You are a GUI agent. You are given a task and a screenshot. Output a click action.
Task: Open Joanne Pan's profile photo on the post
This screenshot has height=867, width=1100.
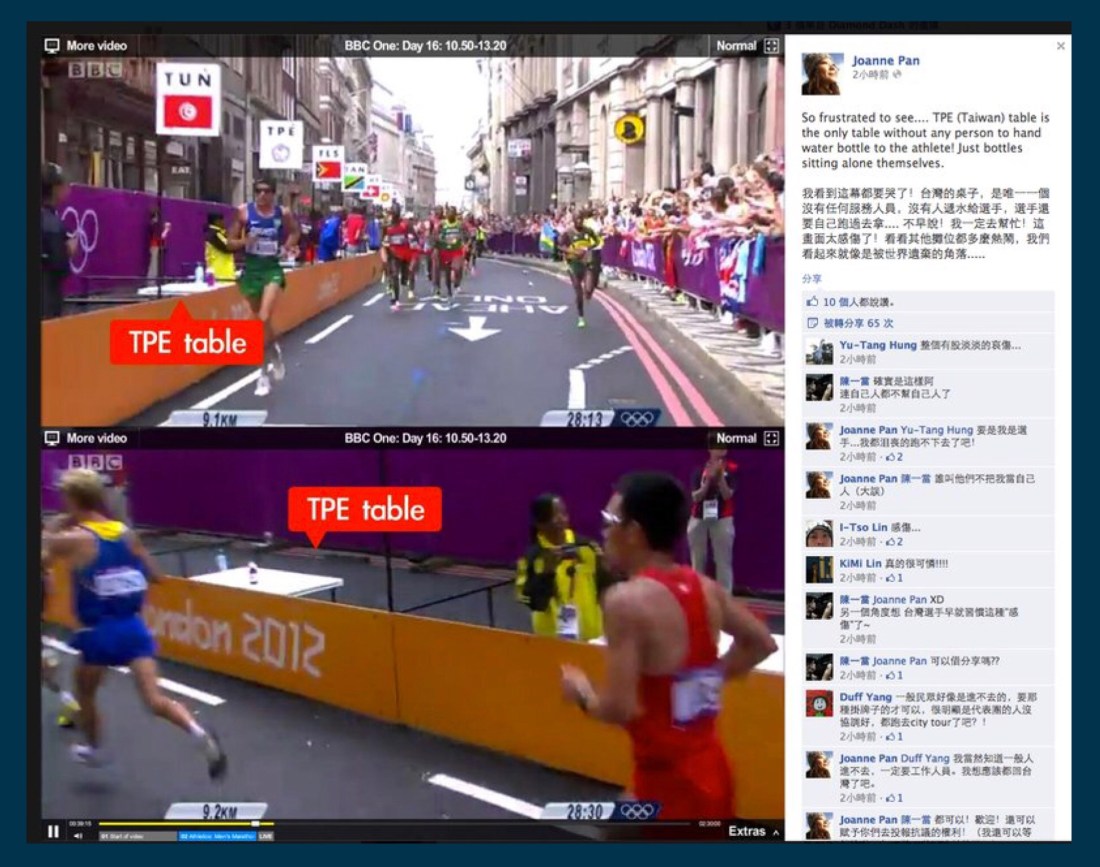(821, 73)
